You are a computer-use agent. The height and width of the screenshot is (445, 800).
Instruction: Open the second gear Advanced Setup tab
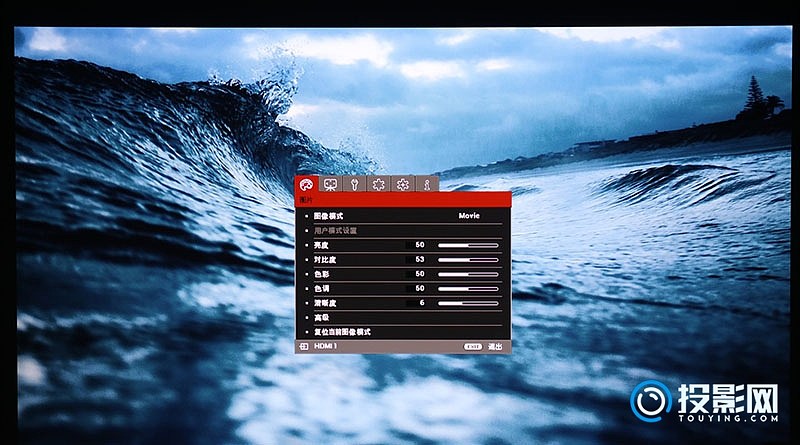click(403, 184)
